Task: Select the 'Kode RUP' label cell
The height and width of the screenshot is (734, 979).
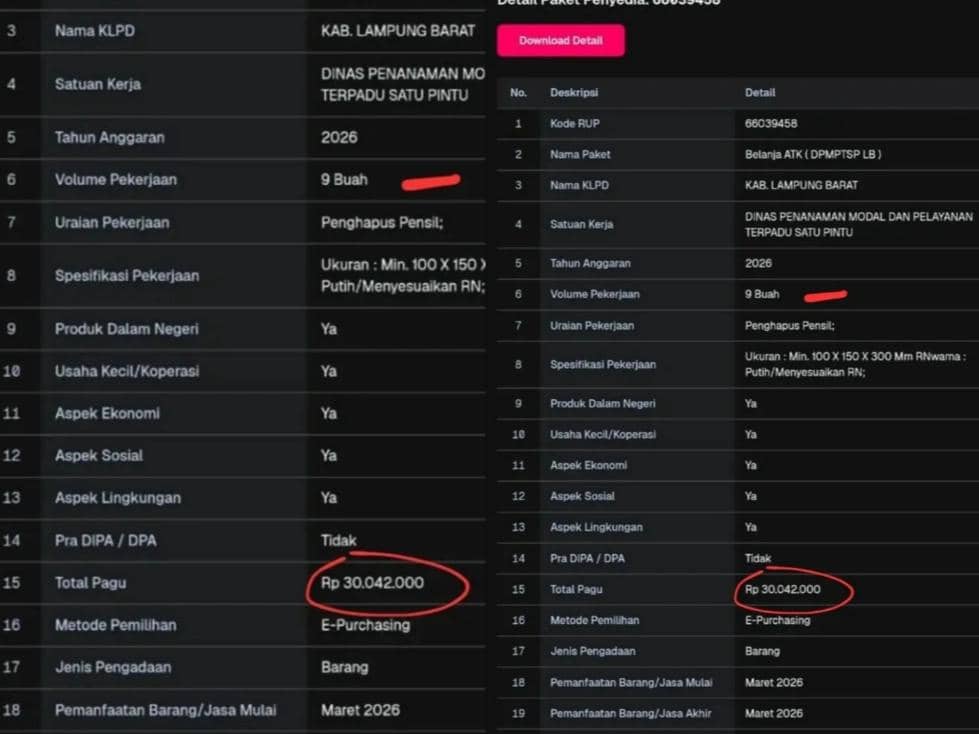Action: pos(574,124)
